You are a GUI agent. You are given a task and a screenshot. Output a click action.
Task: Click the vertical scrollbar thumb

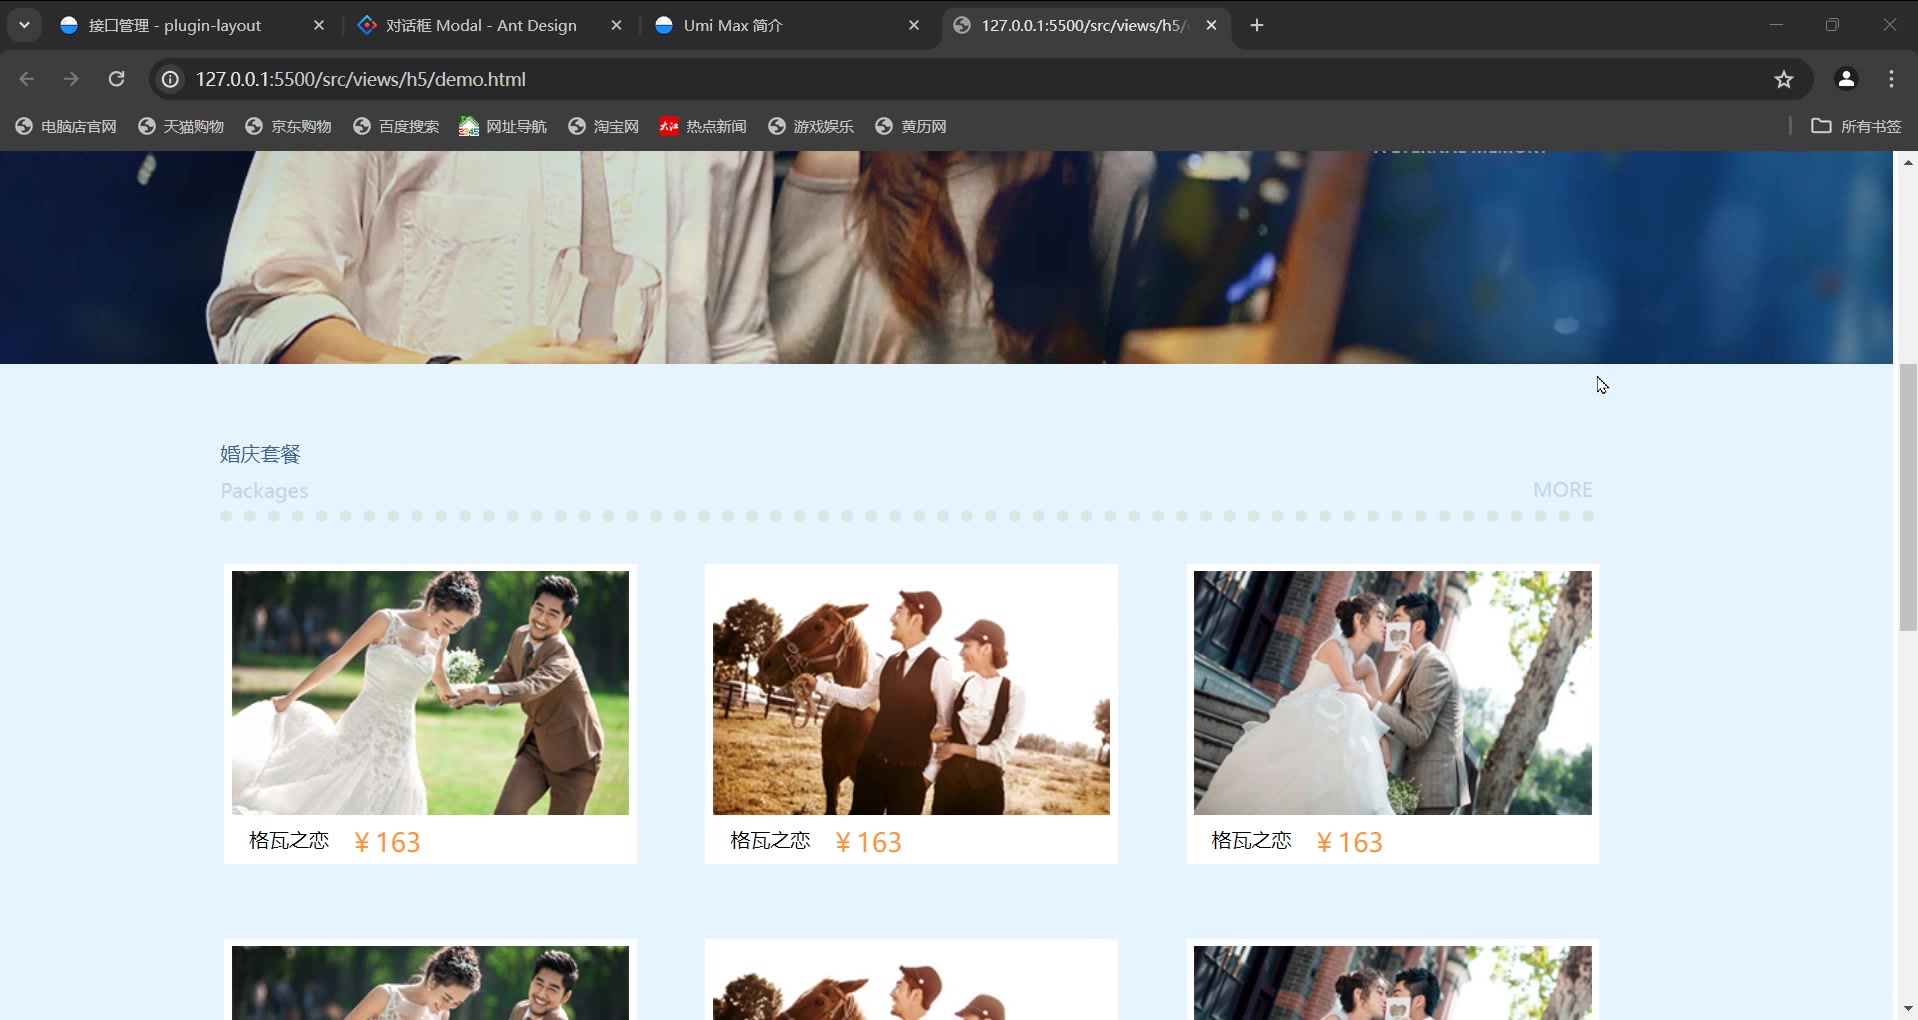pyautogui.click(x=1907, y=497)
